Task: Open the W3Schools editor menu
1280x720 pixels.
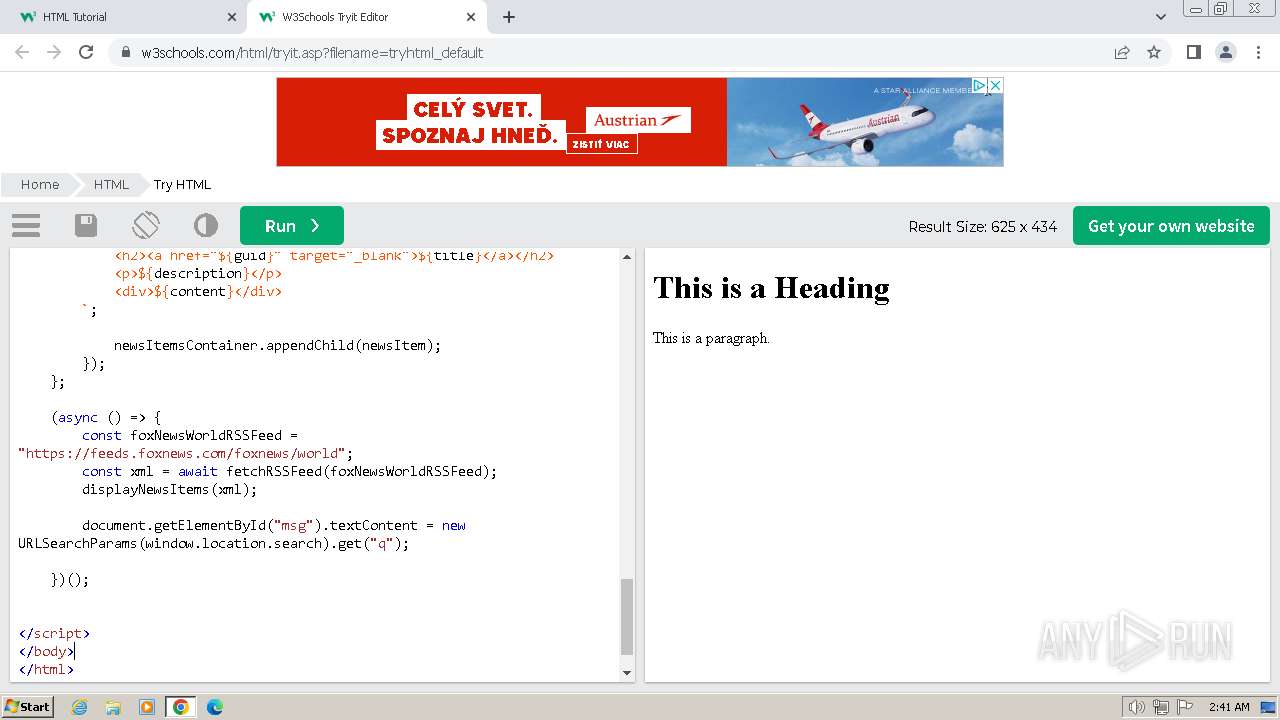Action: coord(26,226)
